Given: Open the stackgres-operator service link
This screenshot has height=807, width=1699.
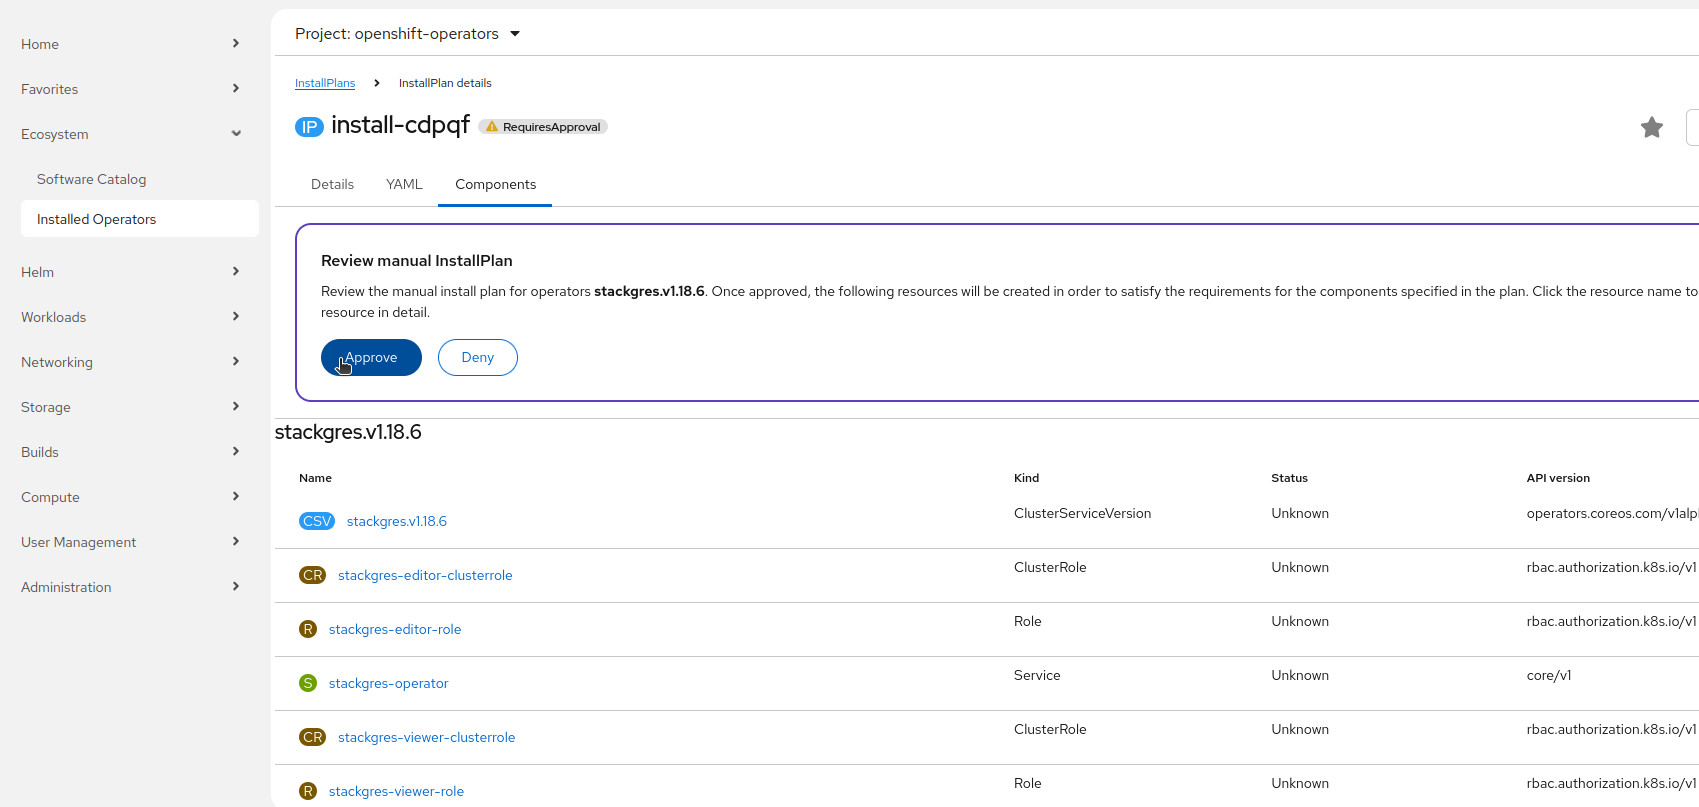Looking at the screenshot, I should pyautogui.click(x=388, y=683).
